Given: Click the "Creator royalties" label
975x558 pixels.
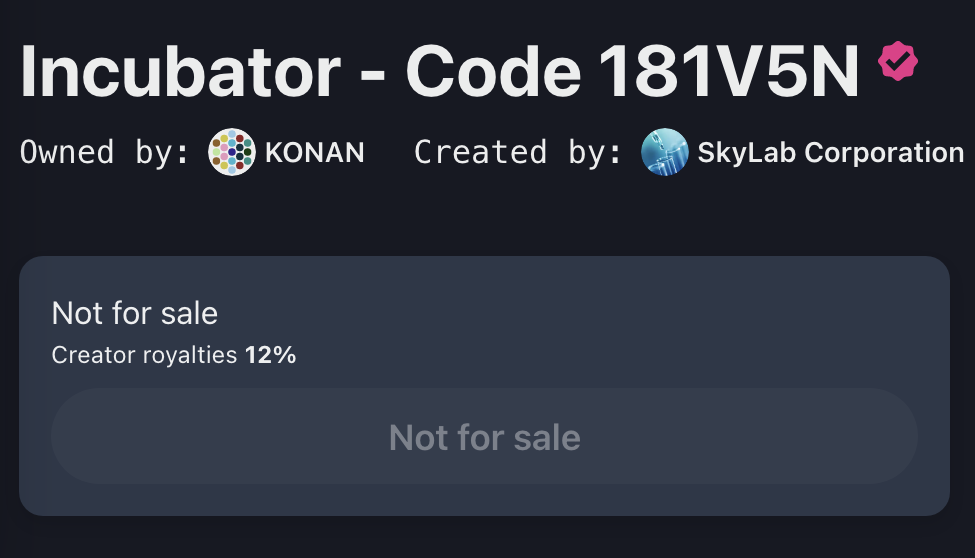Looking at the screenshot, I should [144, 355].
